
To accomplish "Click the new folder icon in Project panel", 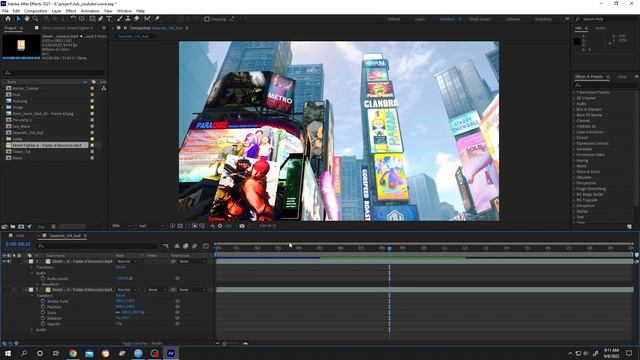I will [x=13, y=227].
